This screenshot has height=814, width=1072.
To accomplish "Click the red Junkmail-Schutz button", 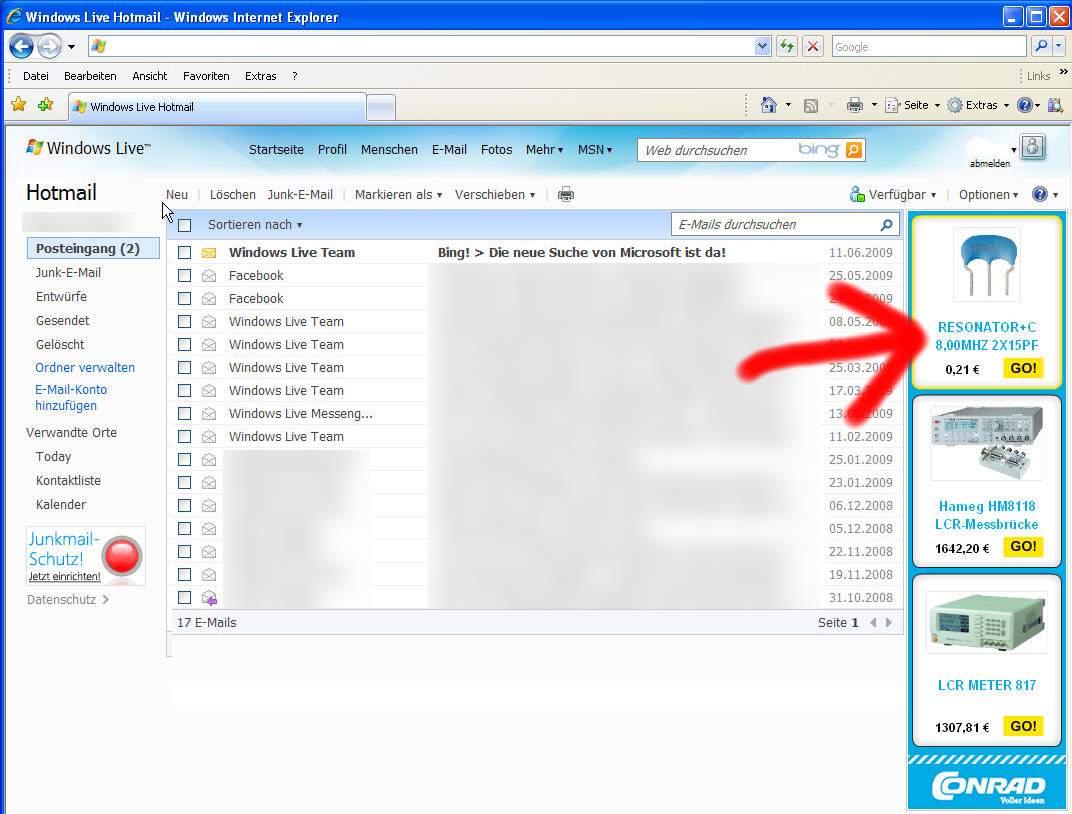I will (122, 556).
